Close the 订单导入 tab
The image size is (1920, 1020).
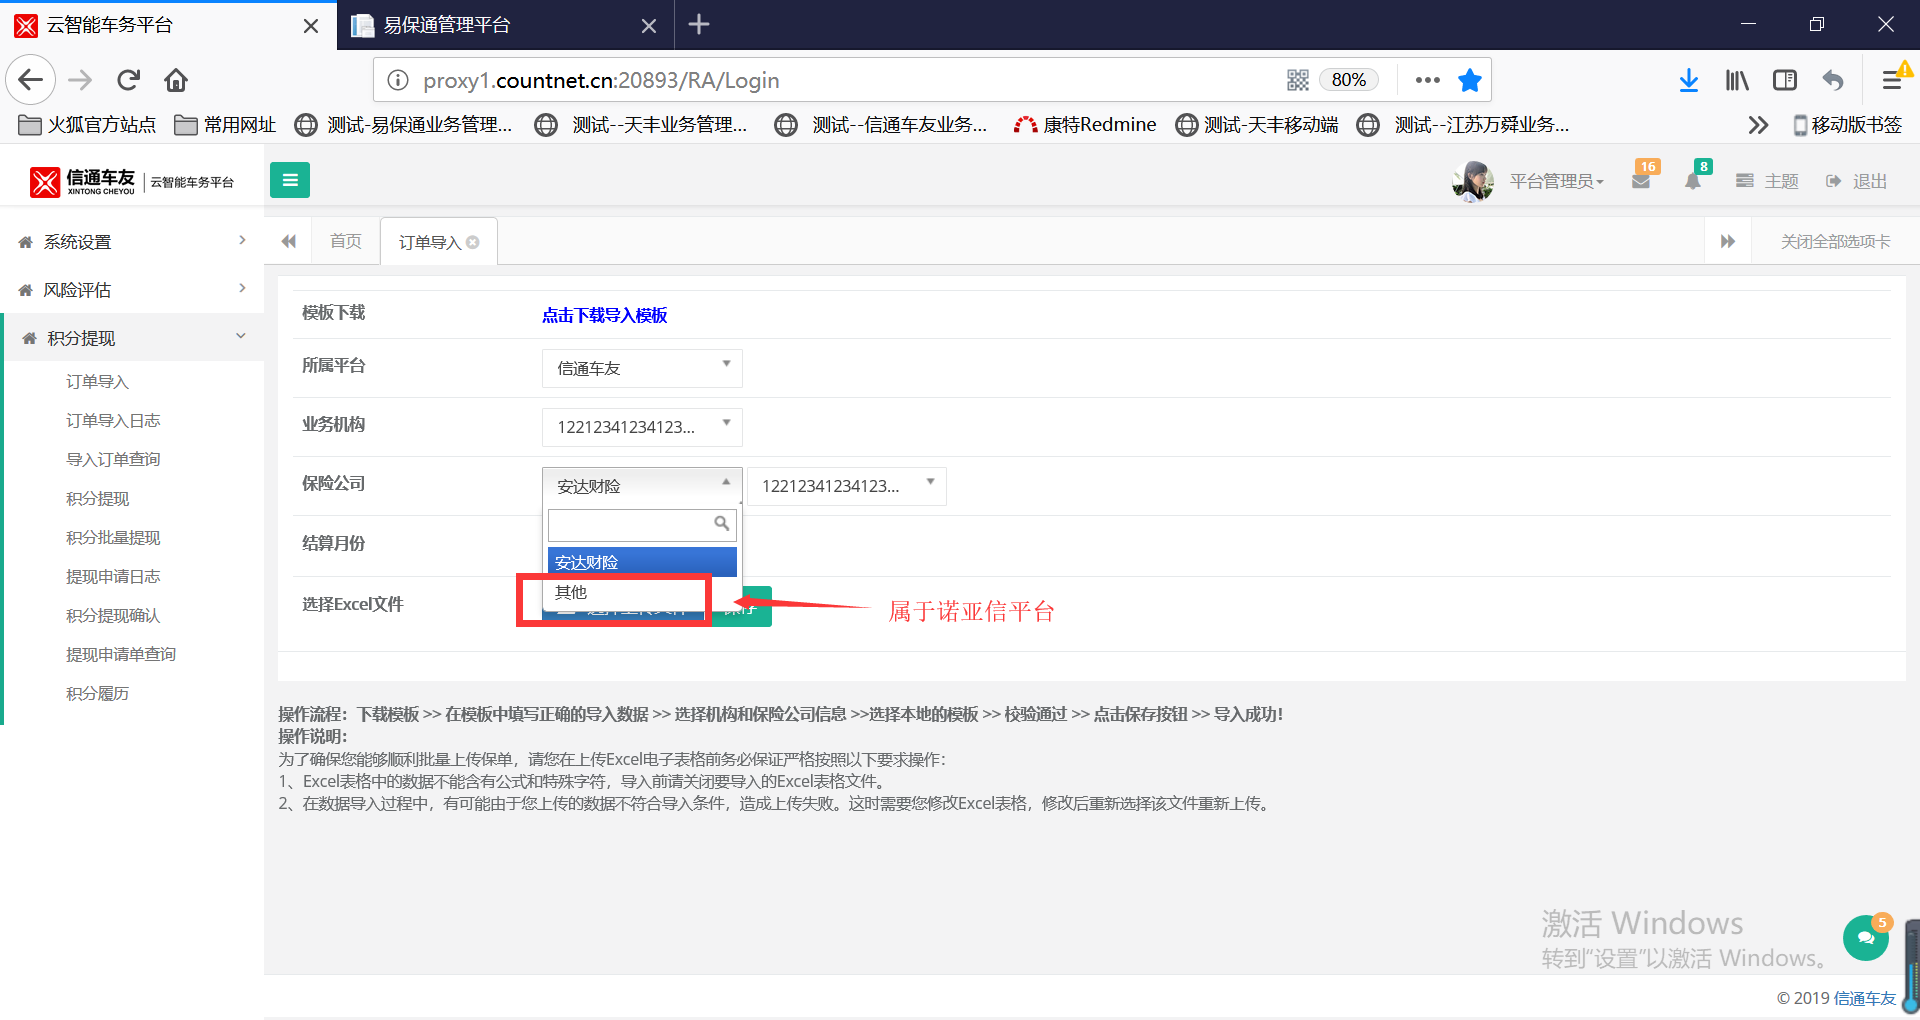click(x=473, y=242)
